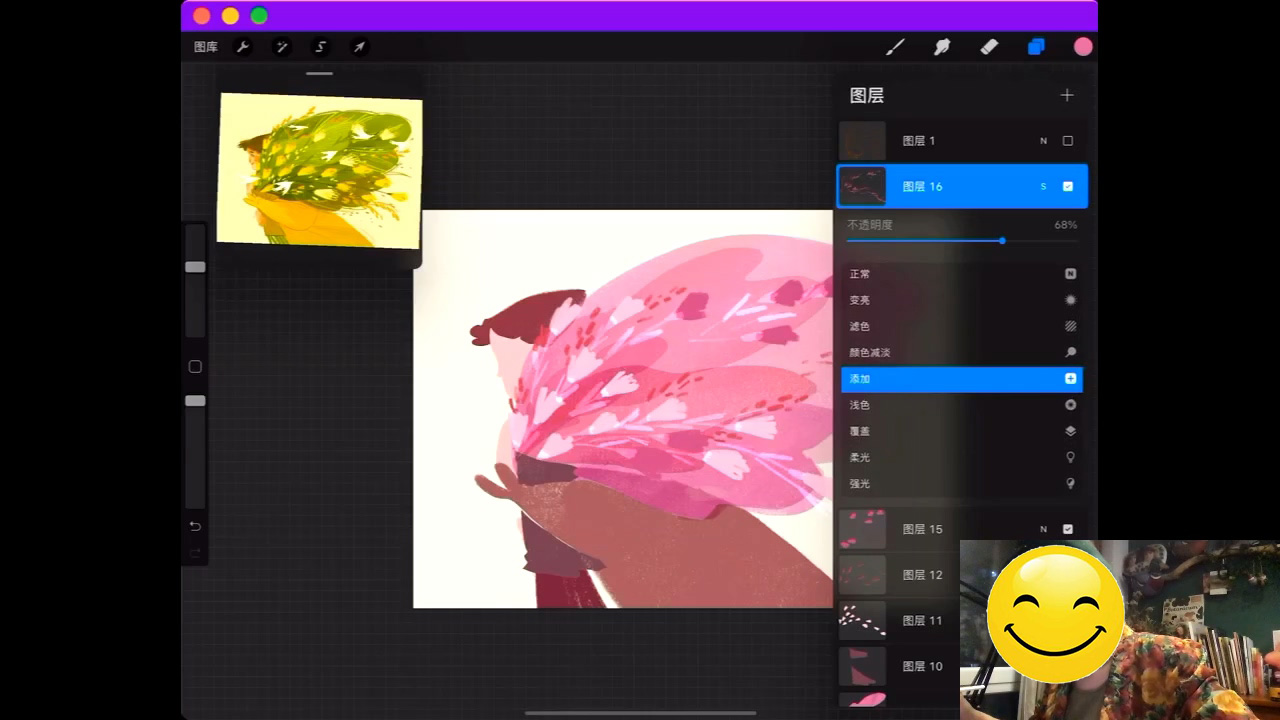Screen dimensions: 1280x720
Task: Add a new layer with plus button
Action: pyautogui.click(x=1067, y=95)
